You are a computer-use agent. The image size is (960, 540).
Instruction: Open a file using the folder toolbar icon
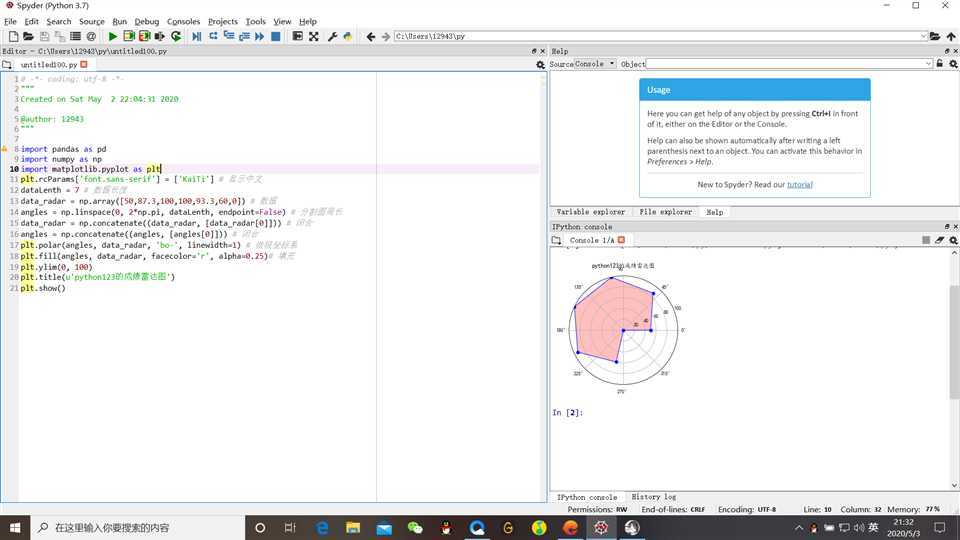point(28,37)
